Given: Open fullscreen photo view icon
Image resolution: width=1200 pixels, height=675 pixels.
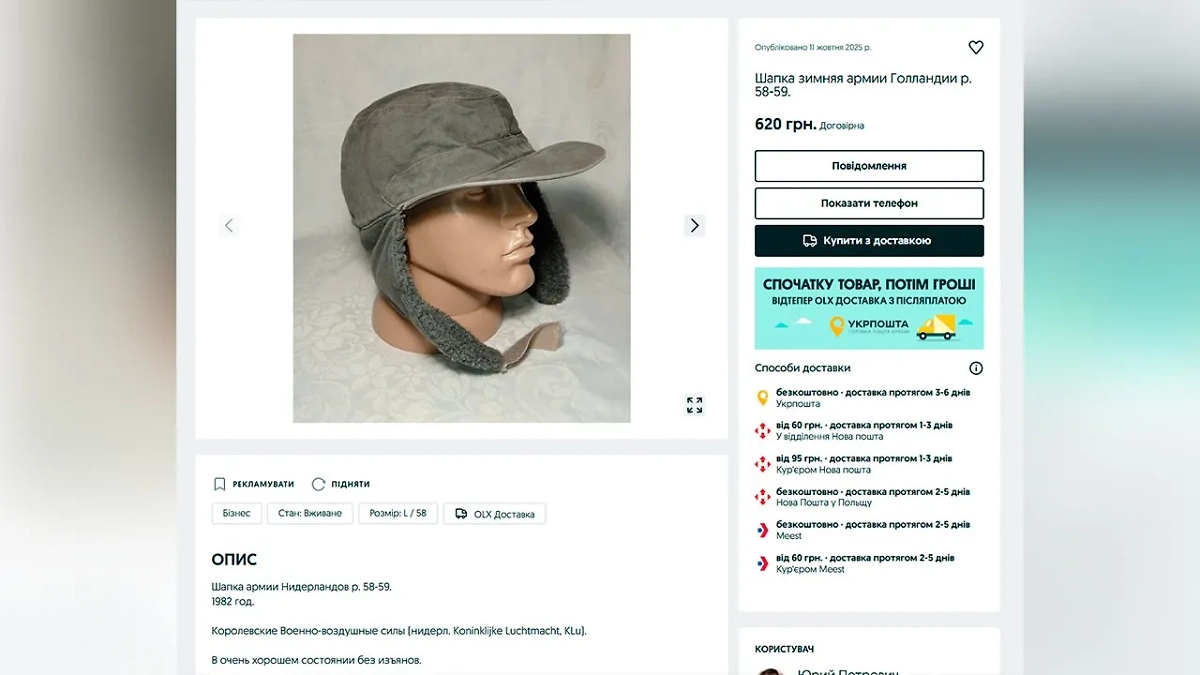Looking at the screenshot, I should pos(694,405).
